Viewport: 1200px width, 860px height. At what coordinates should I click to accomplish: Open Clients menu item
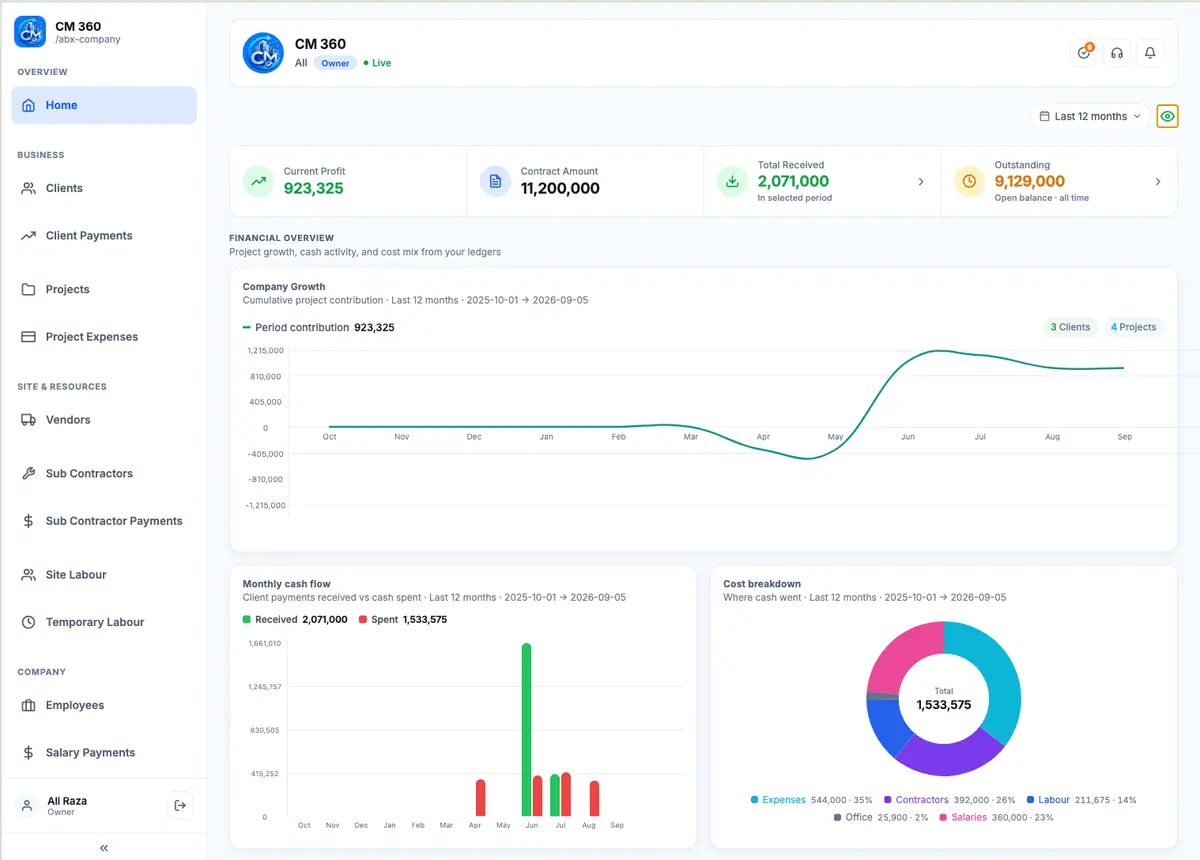(104, 188)
